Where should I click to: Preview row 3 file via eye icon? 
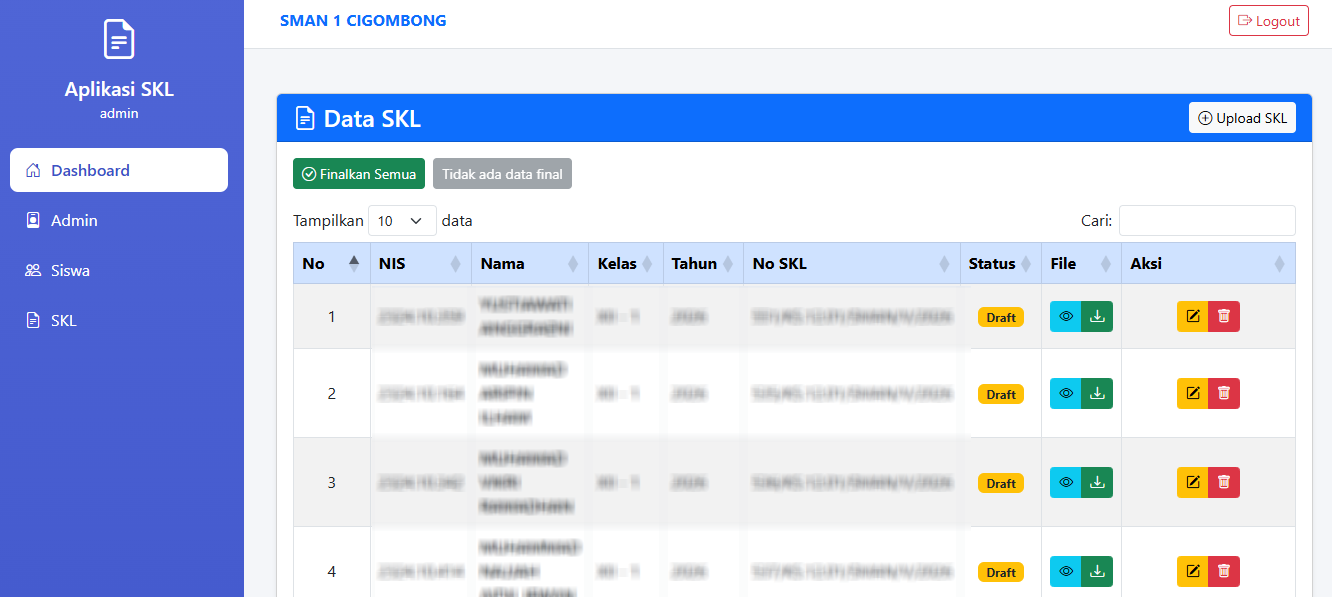click(x=1066, y=482)
